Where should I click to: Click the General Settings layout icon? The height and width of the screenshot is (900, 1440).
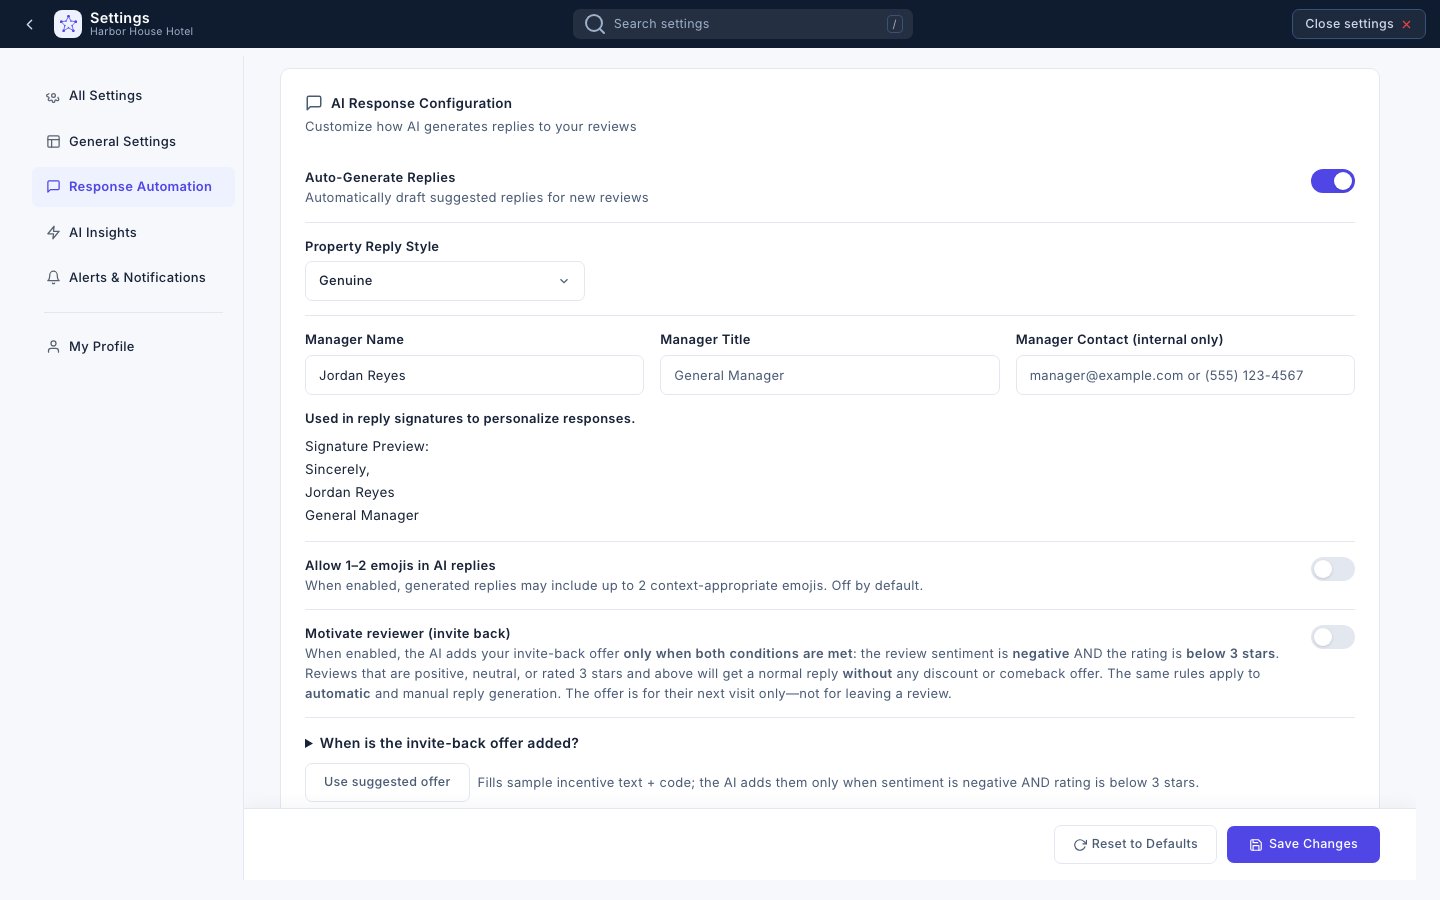click(x=53, y=142)
